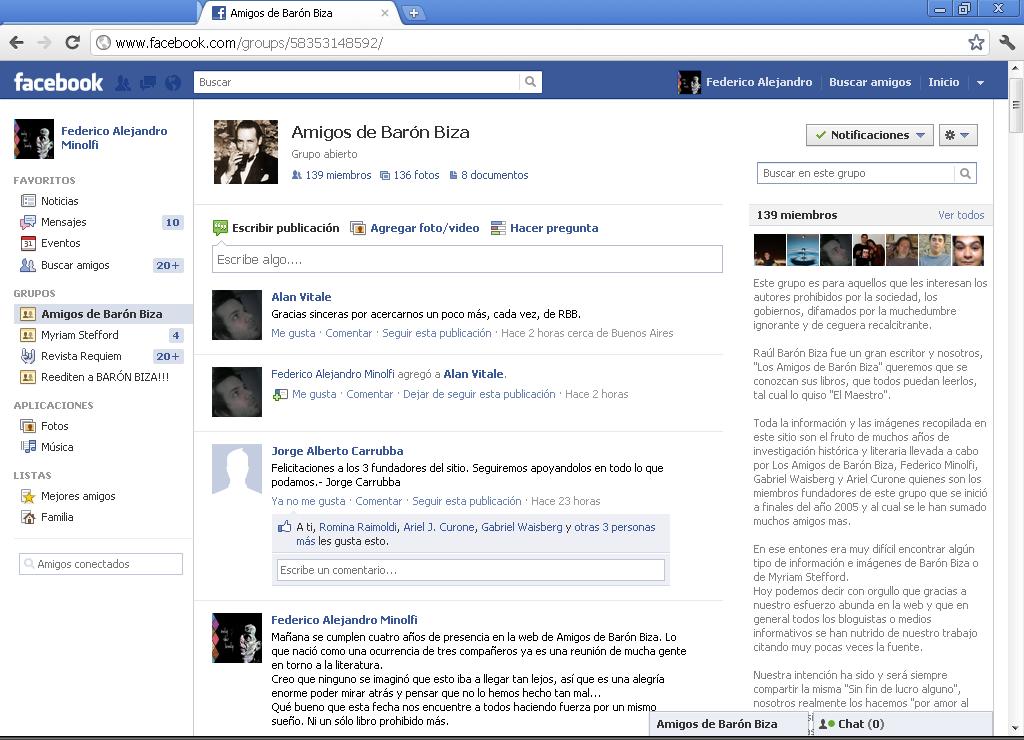The height and width of the screenshot is (740, 1024).
Task: Click the browser forward arrow
Action: coord(44,42)
